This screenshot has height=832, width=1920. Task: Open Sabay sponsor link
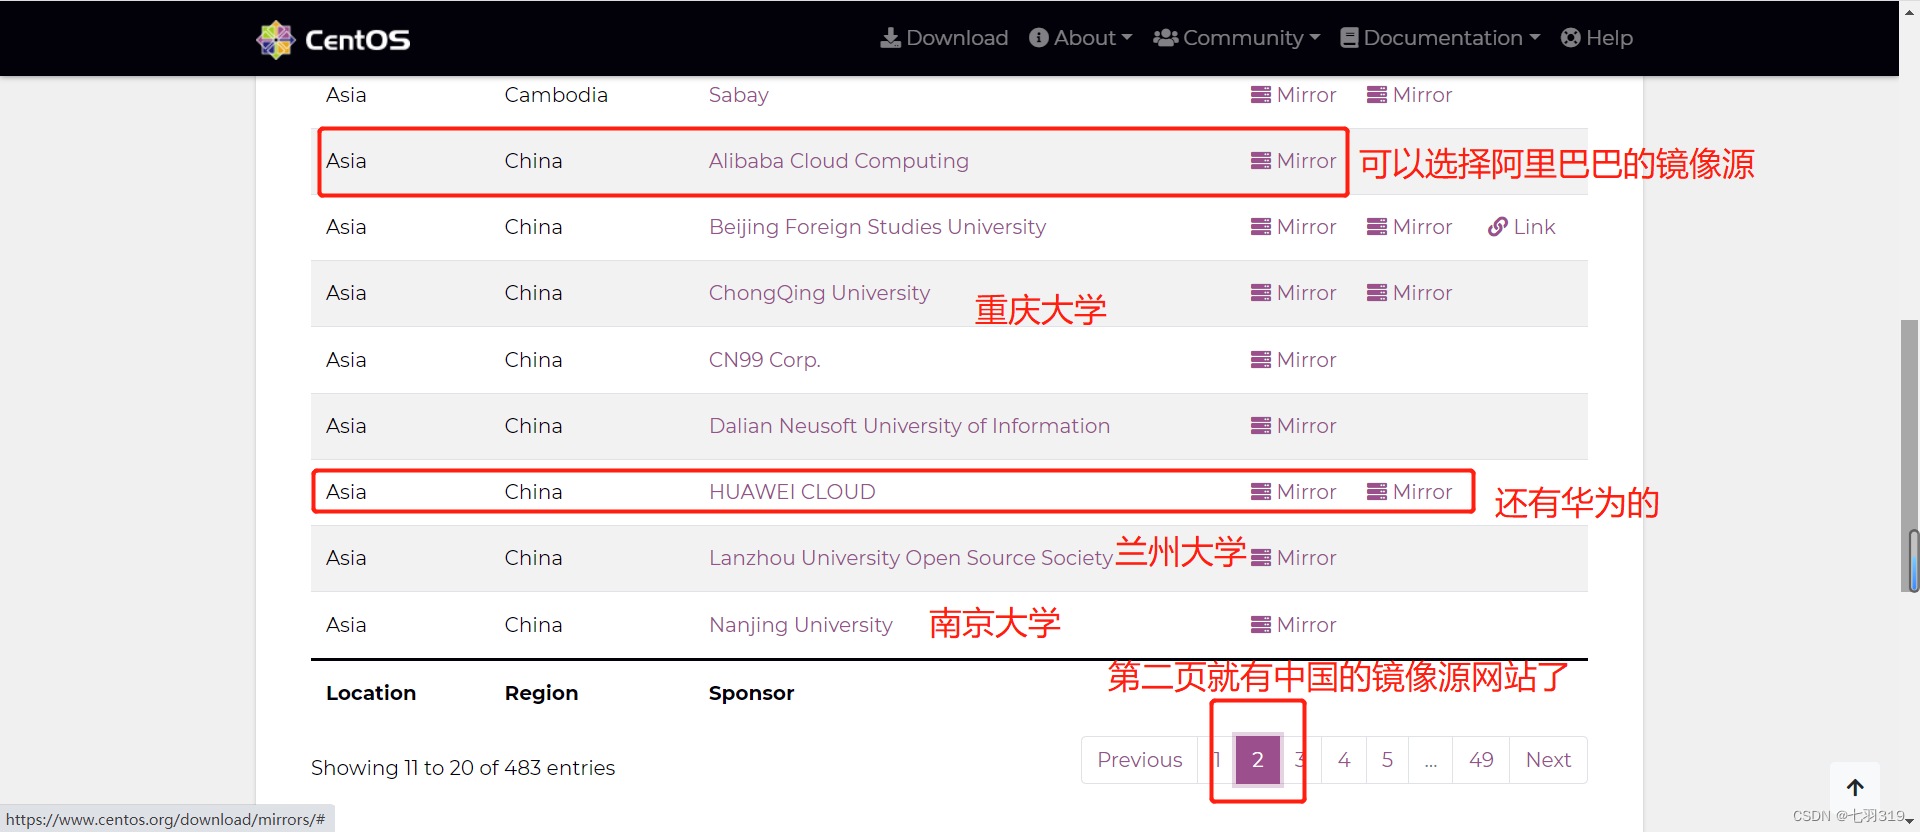pyautogui.click(x=738, y=95)
